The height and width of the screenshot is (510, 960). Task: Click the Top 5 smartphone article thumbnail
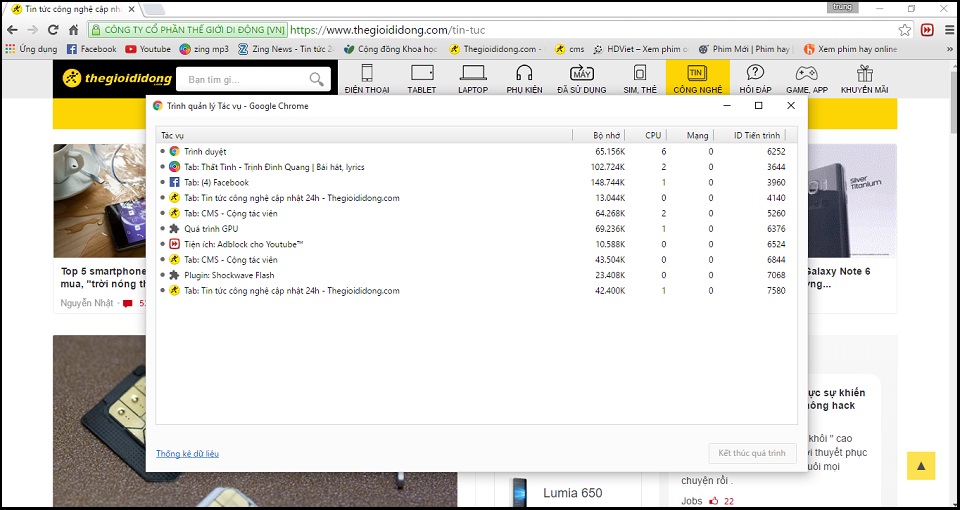pyautogui.click(x=99, y=201)
